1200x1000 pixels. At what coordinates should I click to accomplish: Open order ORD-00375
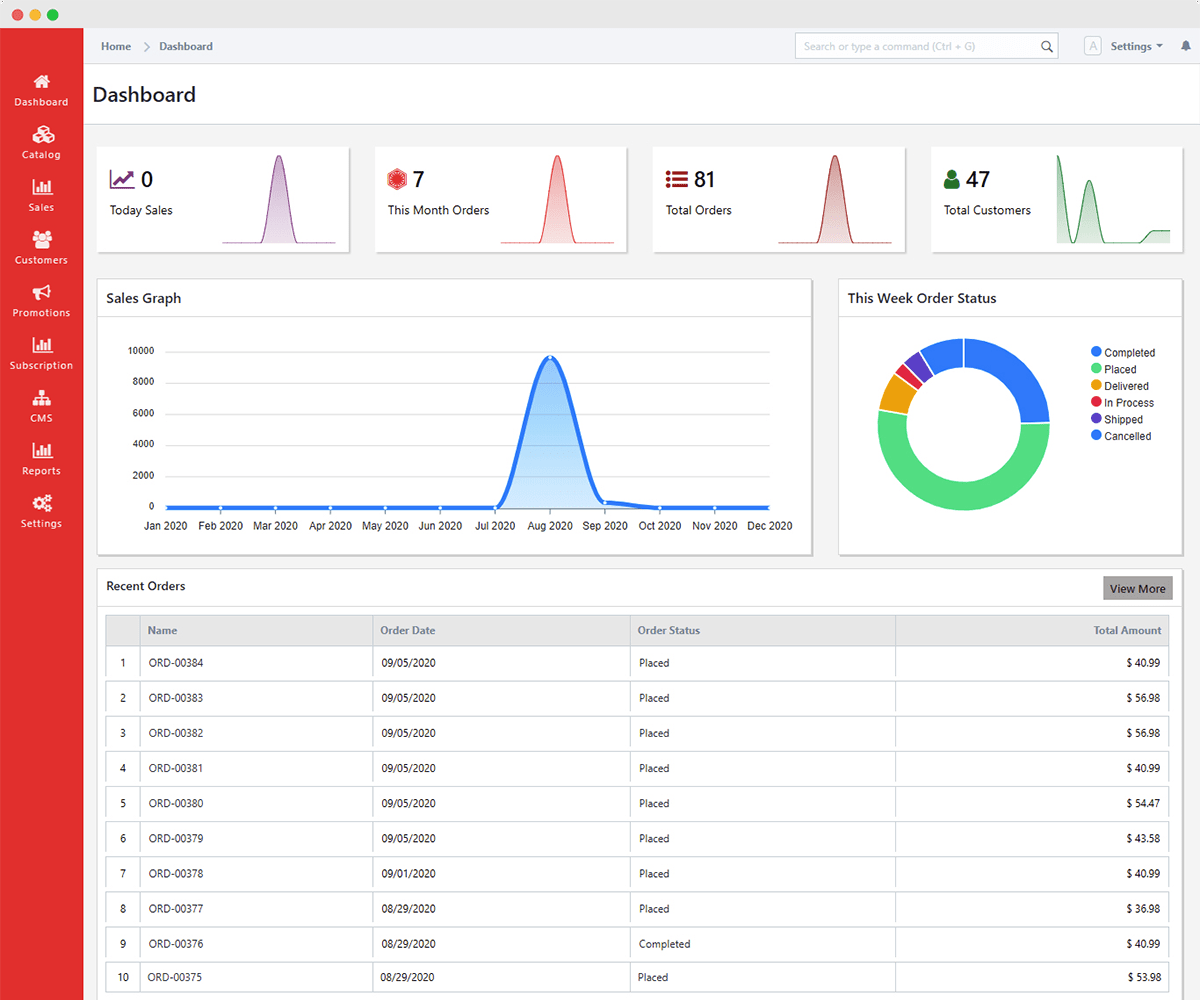click(x=175, y=977)
